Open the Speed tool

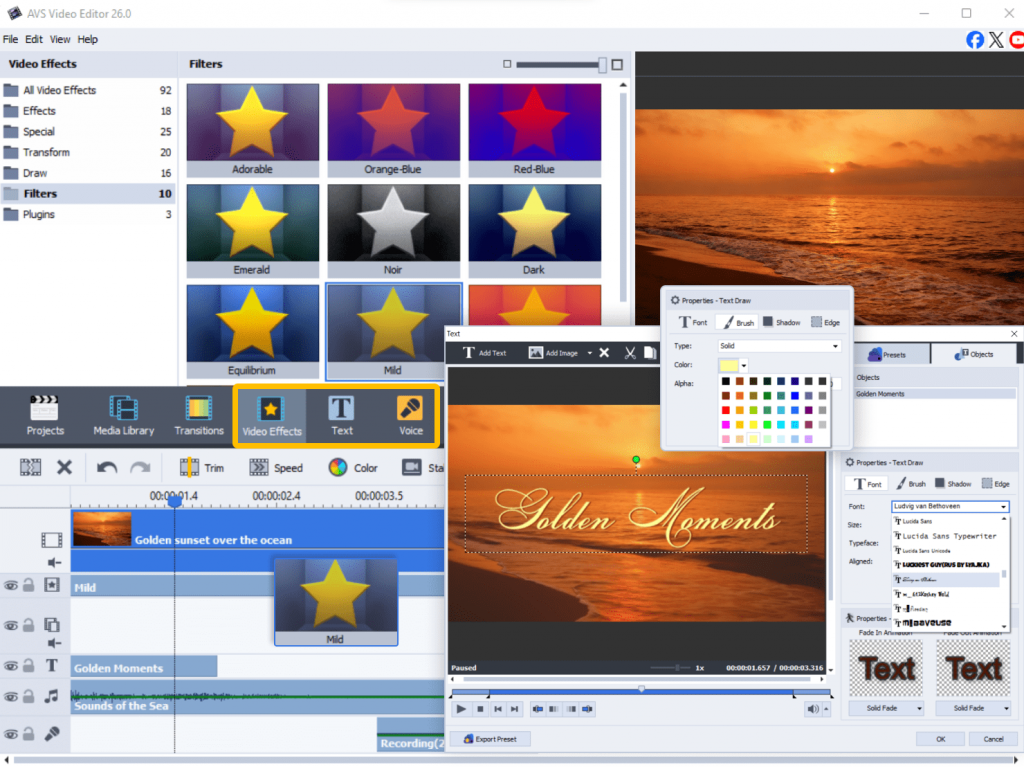click(276, 467)
